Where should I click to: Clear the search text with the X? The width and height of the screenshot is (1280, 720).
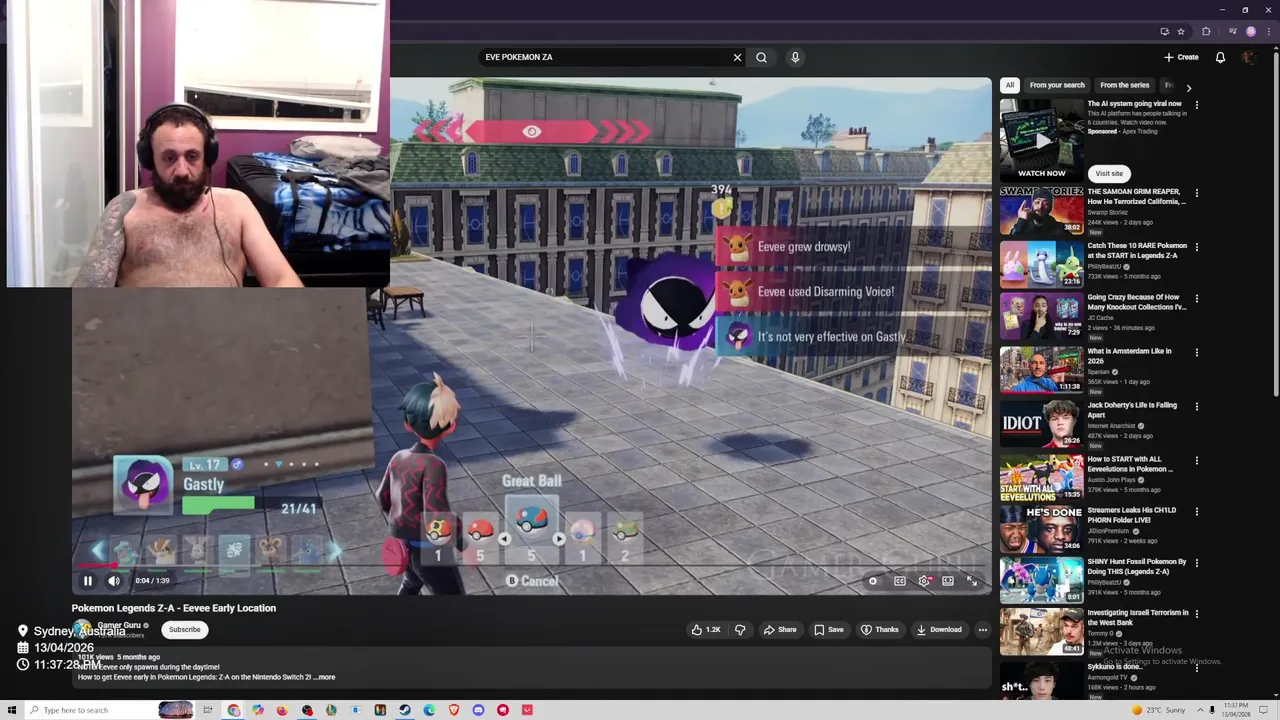pos(737,57)
